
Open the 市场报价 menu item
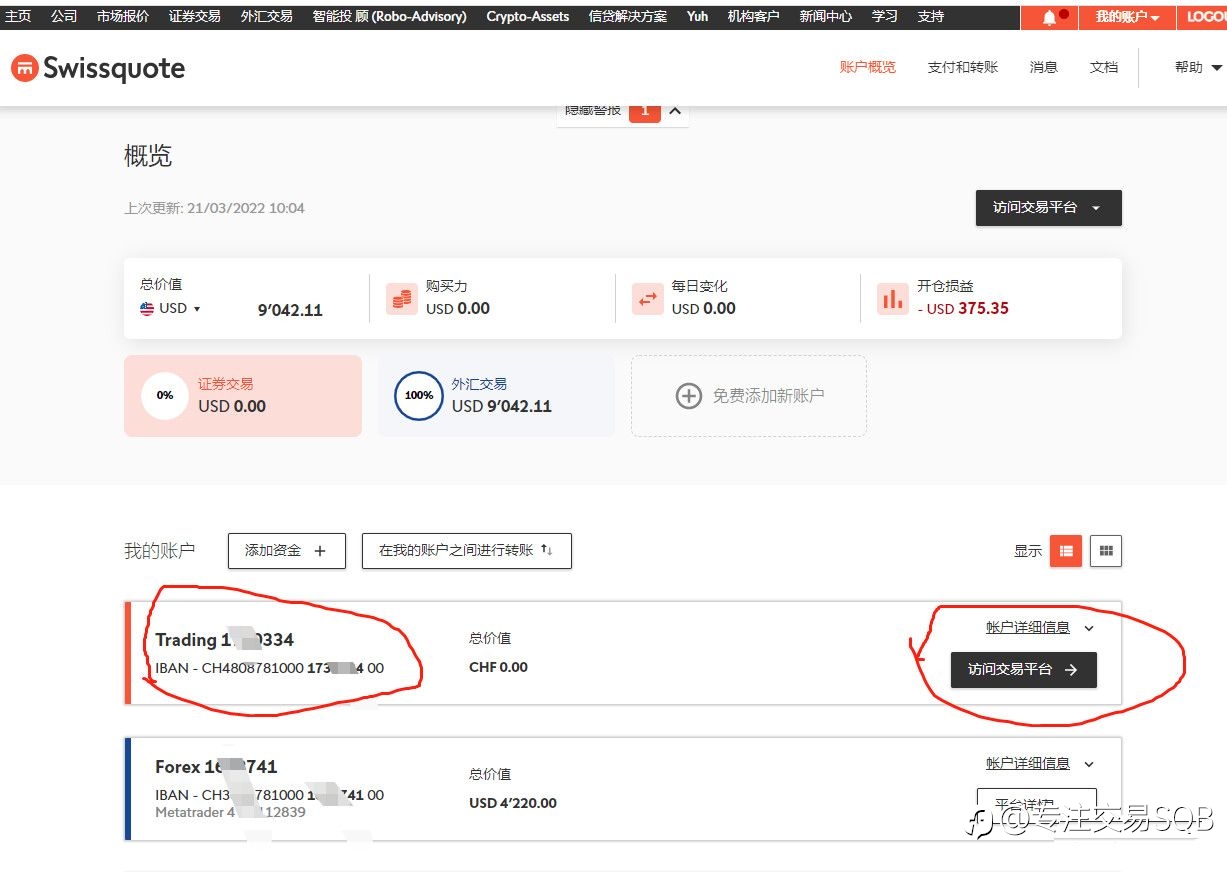click(123, 16)
